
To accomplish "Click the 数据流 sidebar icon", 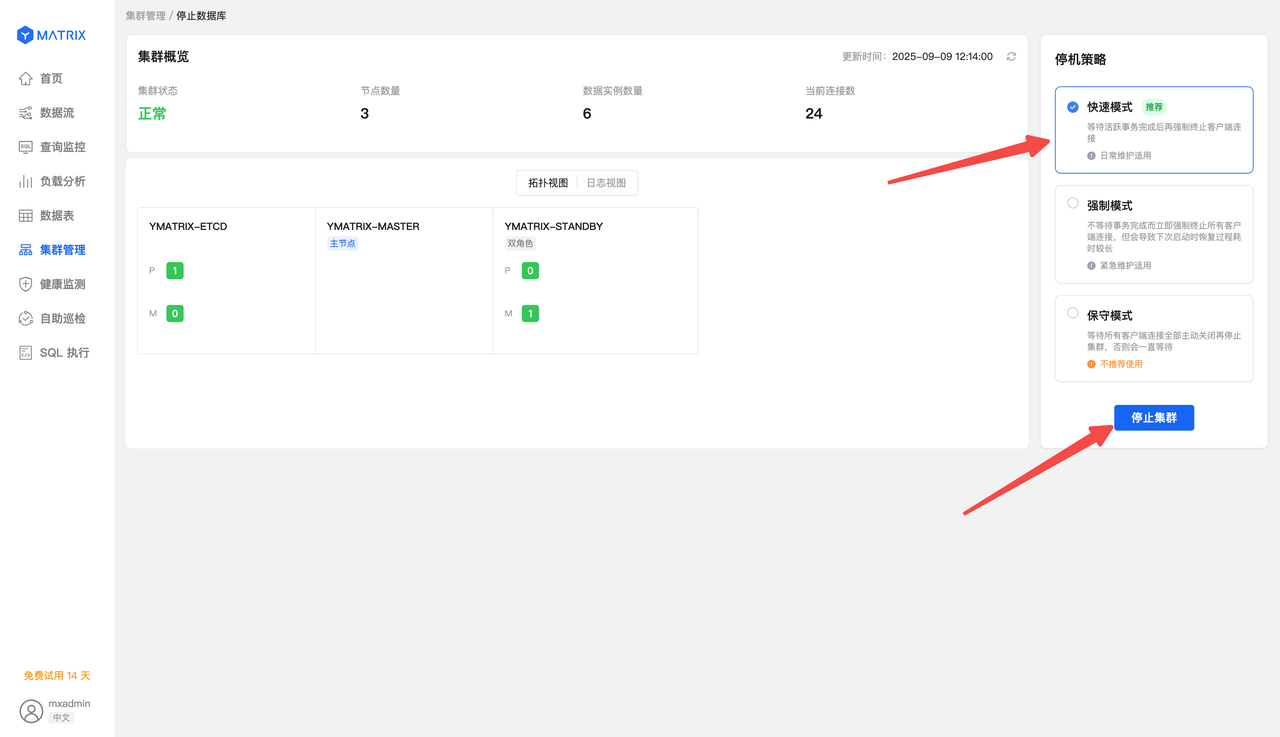I will pyautogui.click(x=26, y=113).
